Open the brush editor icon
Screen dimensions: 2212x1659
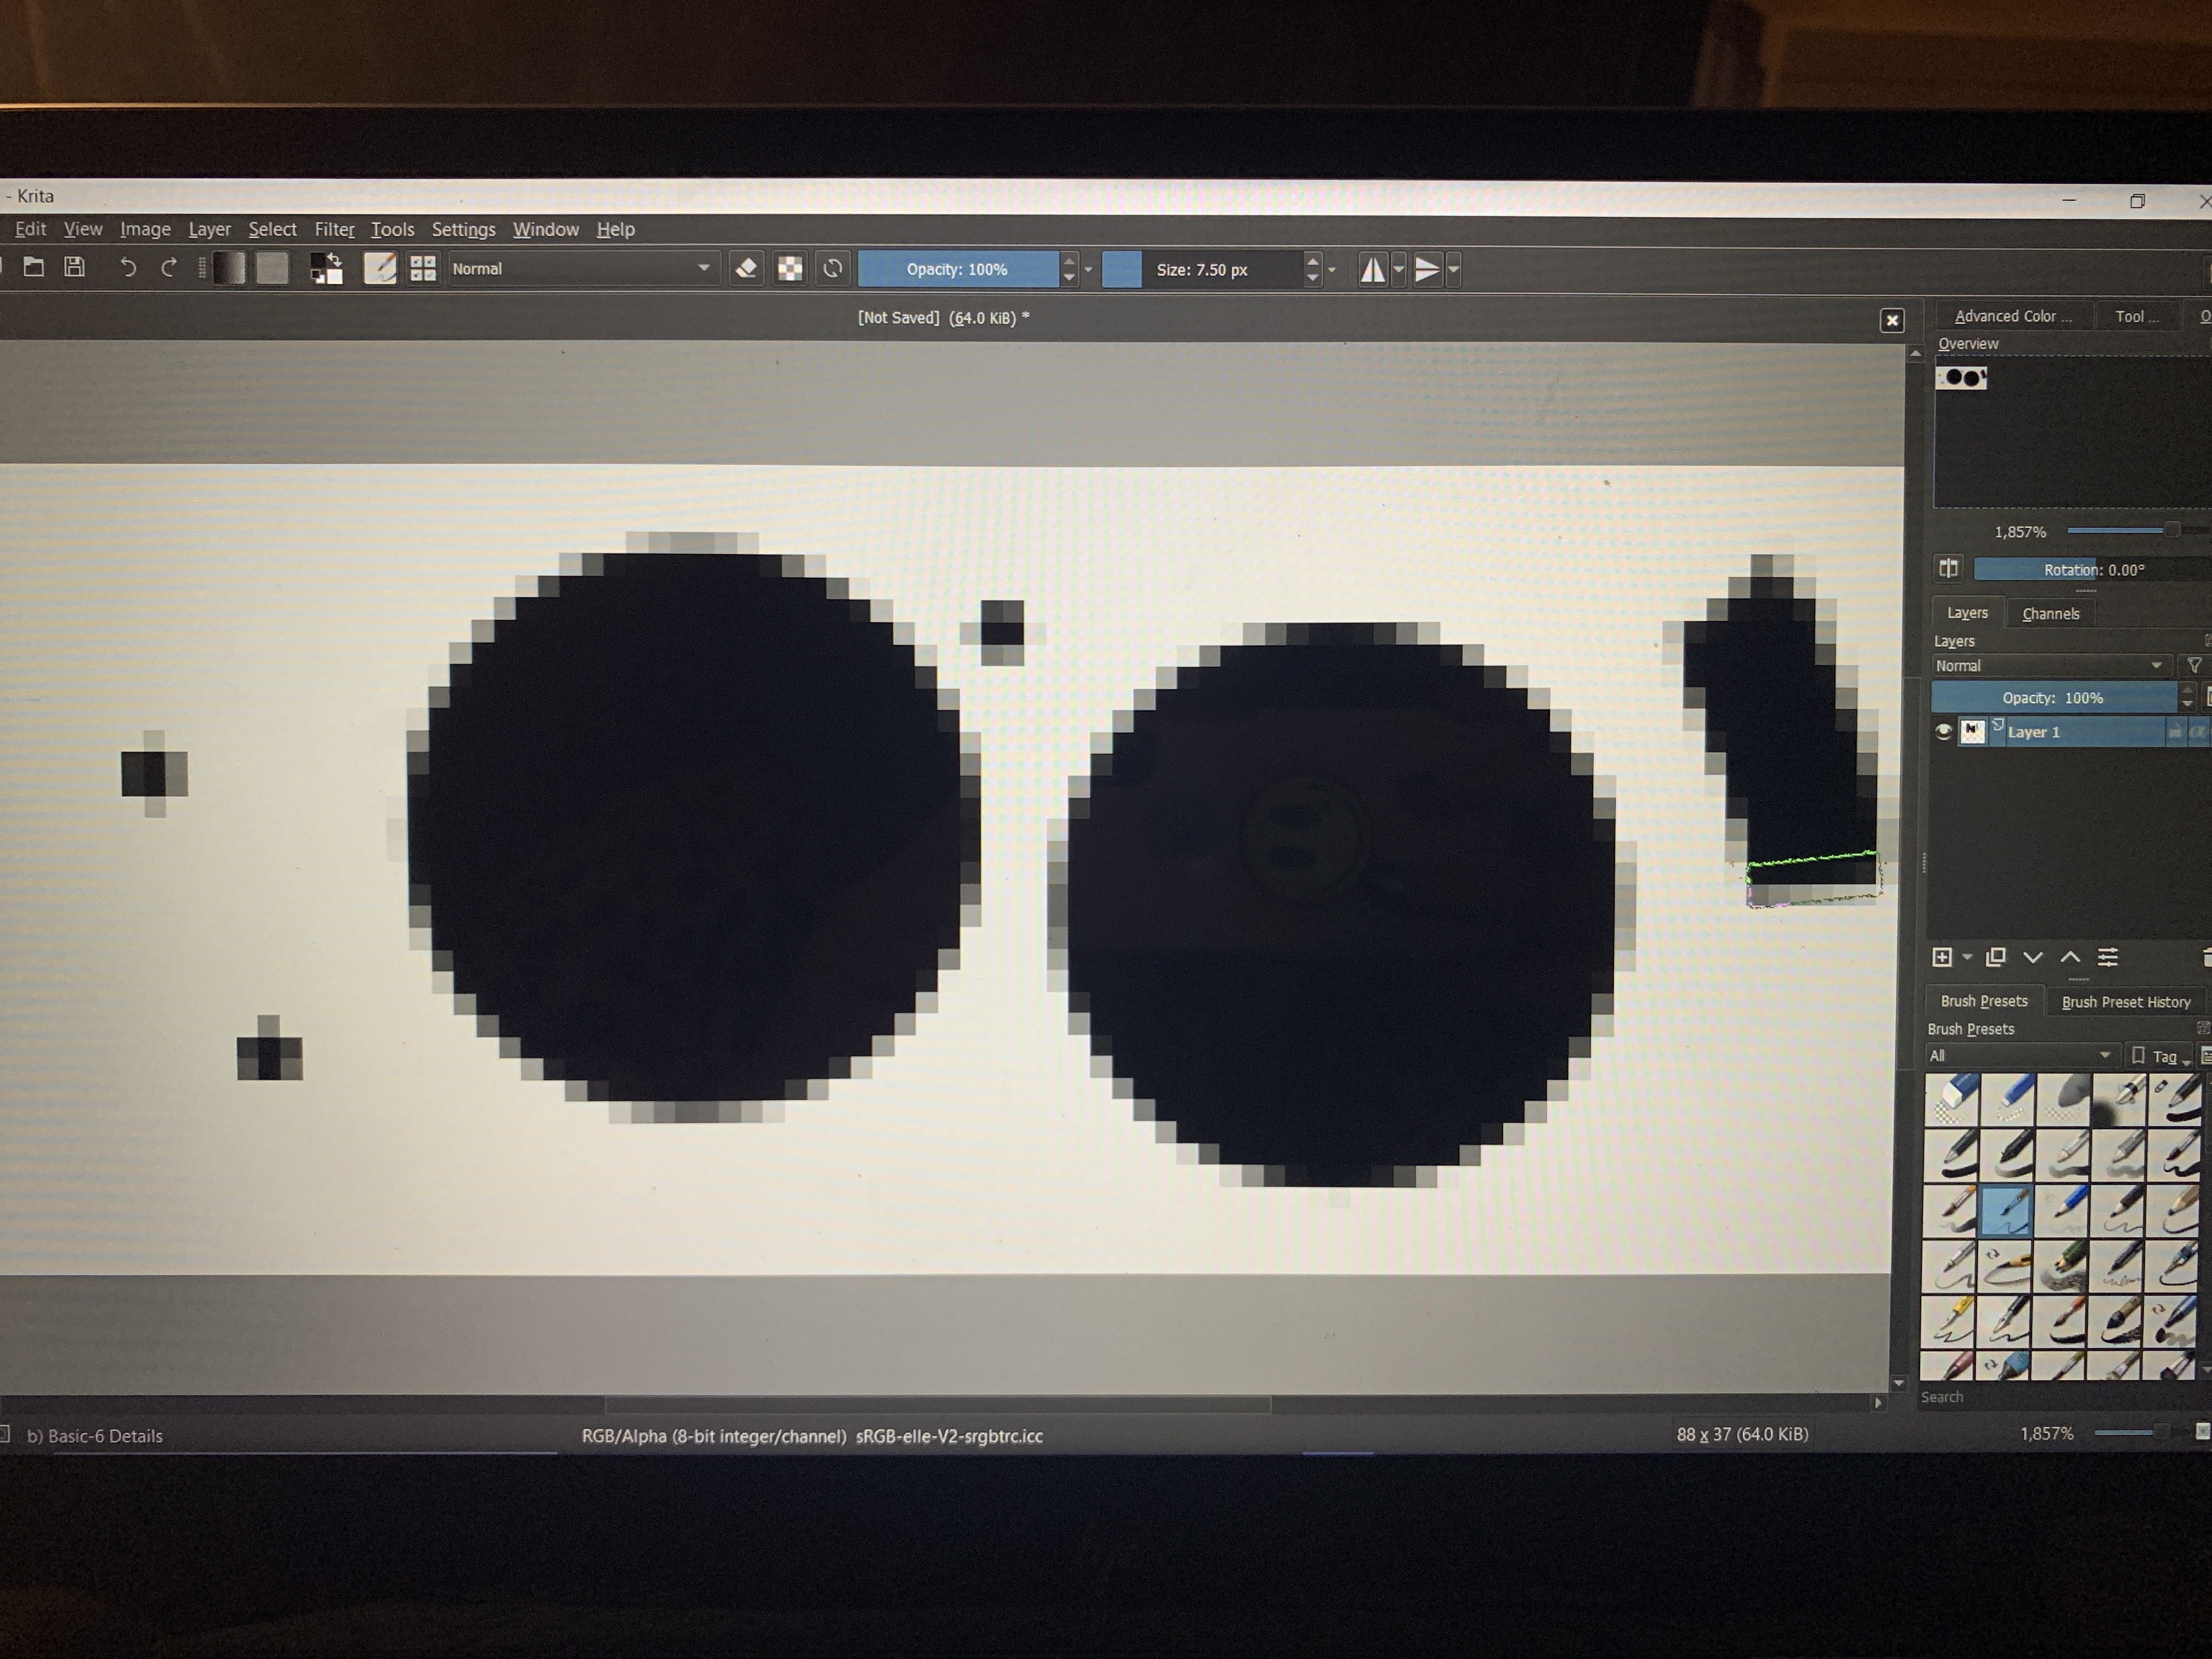380,268
